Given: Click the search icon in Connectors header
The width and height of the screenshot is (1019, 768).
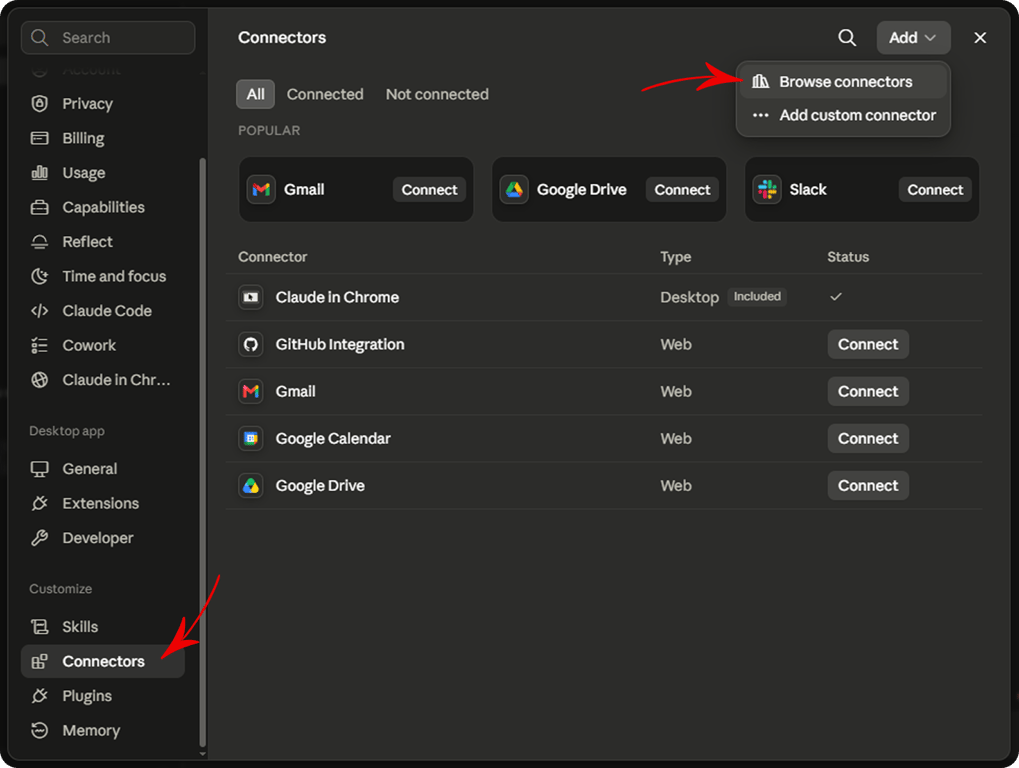Looking at the screenshot, I should coord(847,38).
